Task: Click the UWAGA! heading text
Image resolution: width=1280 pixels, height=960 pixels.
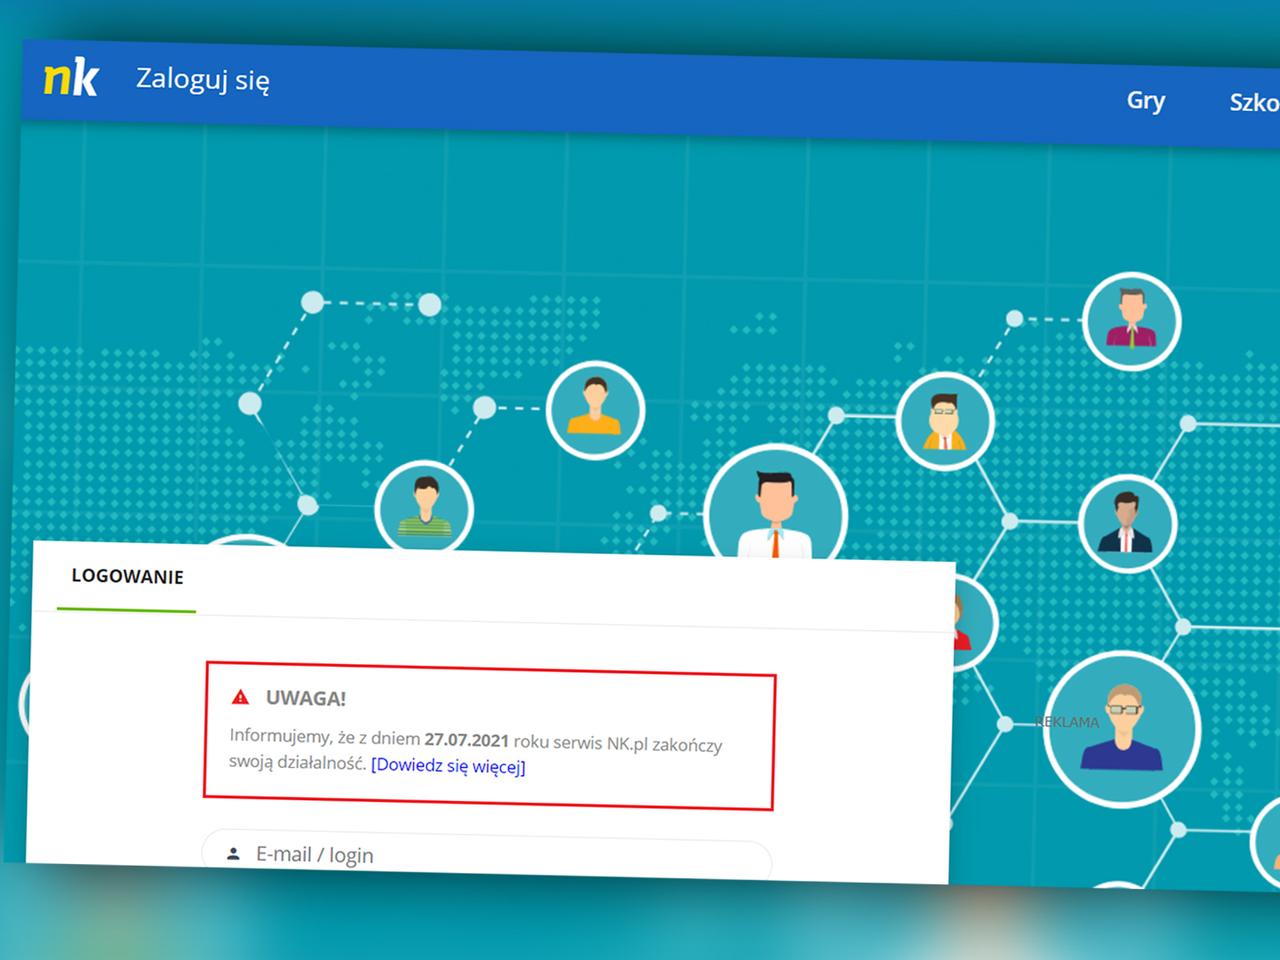Action: pos(306,698)
